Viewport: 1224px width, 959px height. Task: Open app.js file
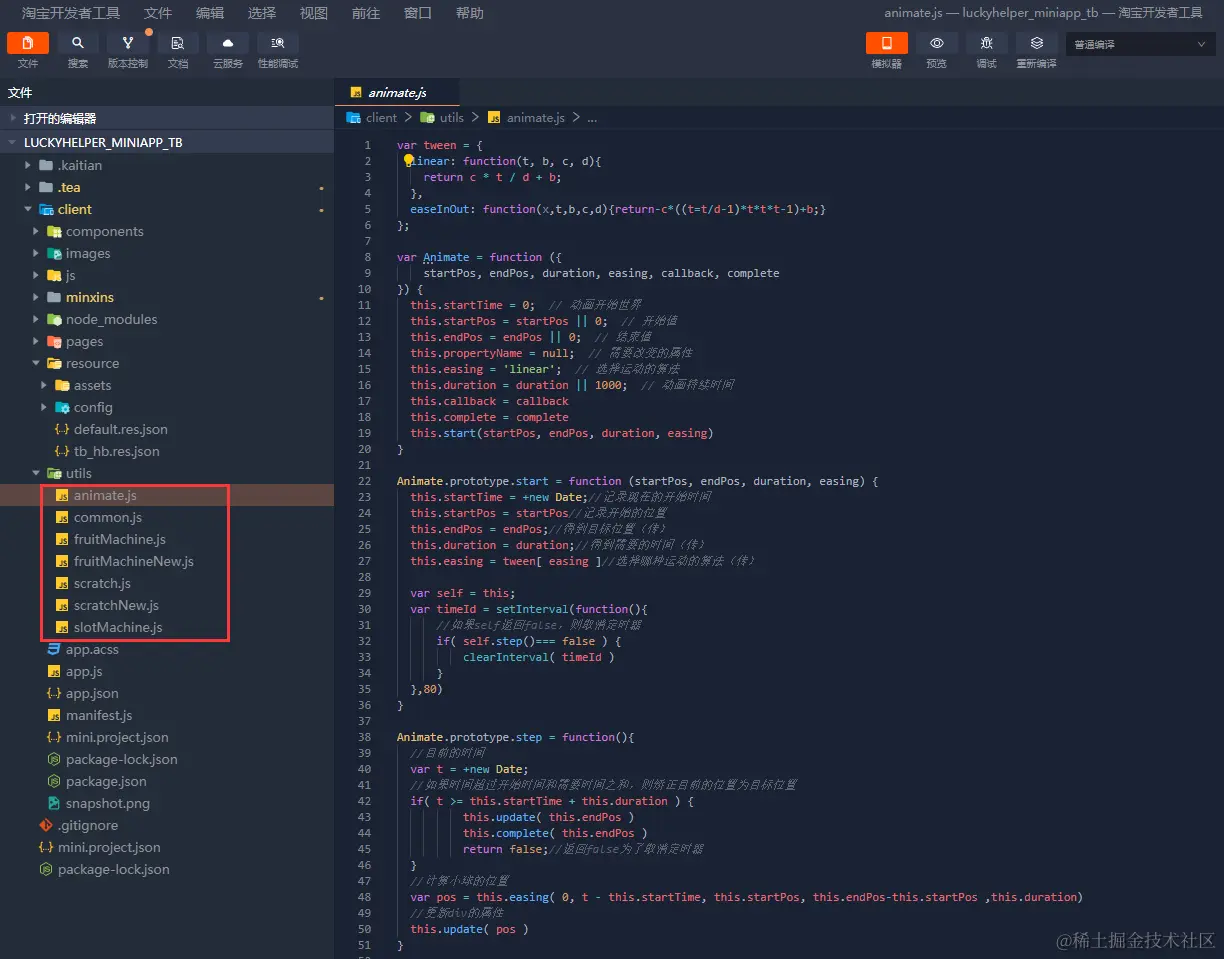166,671
